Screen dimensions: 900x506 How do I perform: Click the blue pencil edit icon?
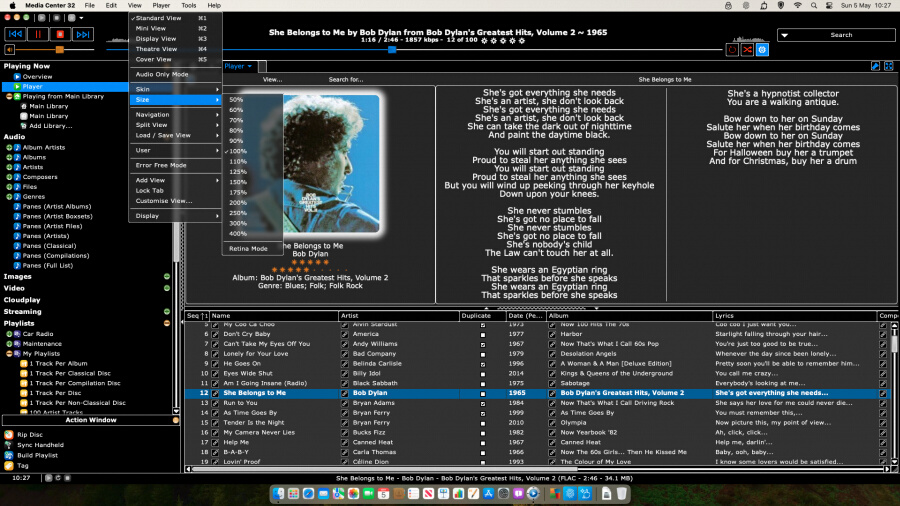[875, 67]
